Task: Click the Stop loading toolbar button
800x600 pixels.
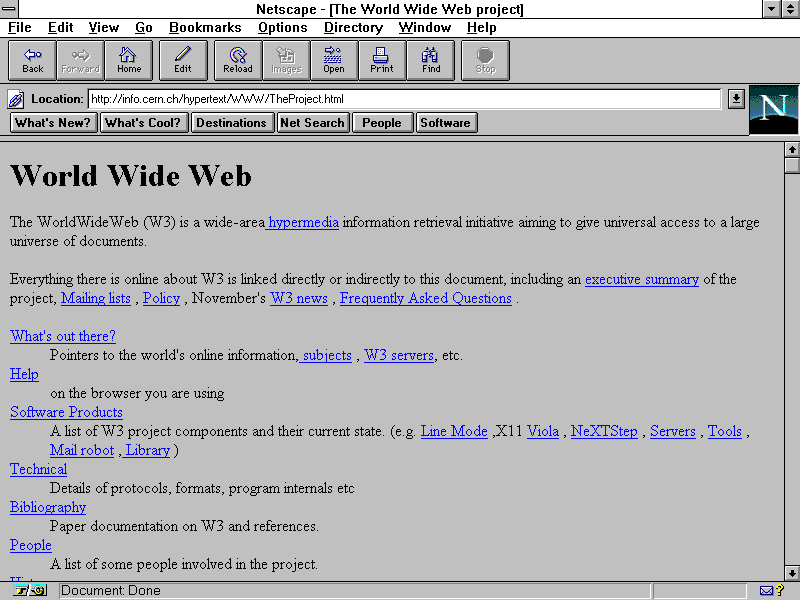Action: pos(485,61)
